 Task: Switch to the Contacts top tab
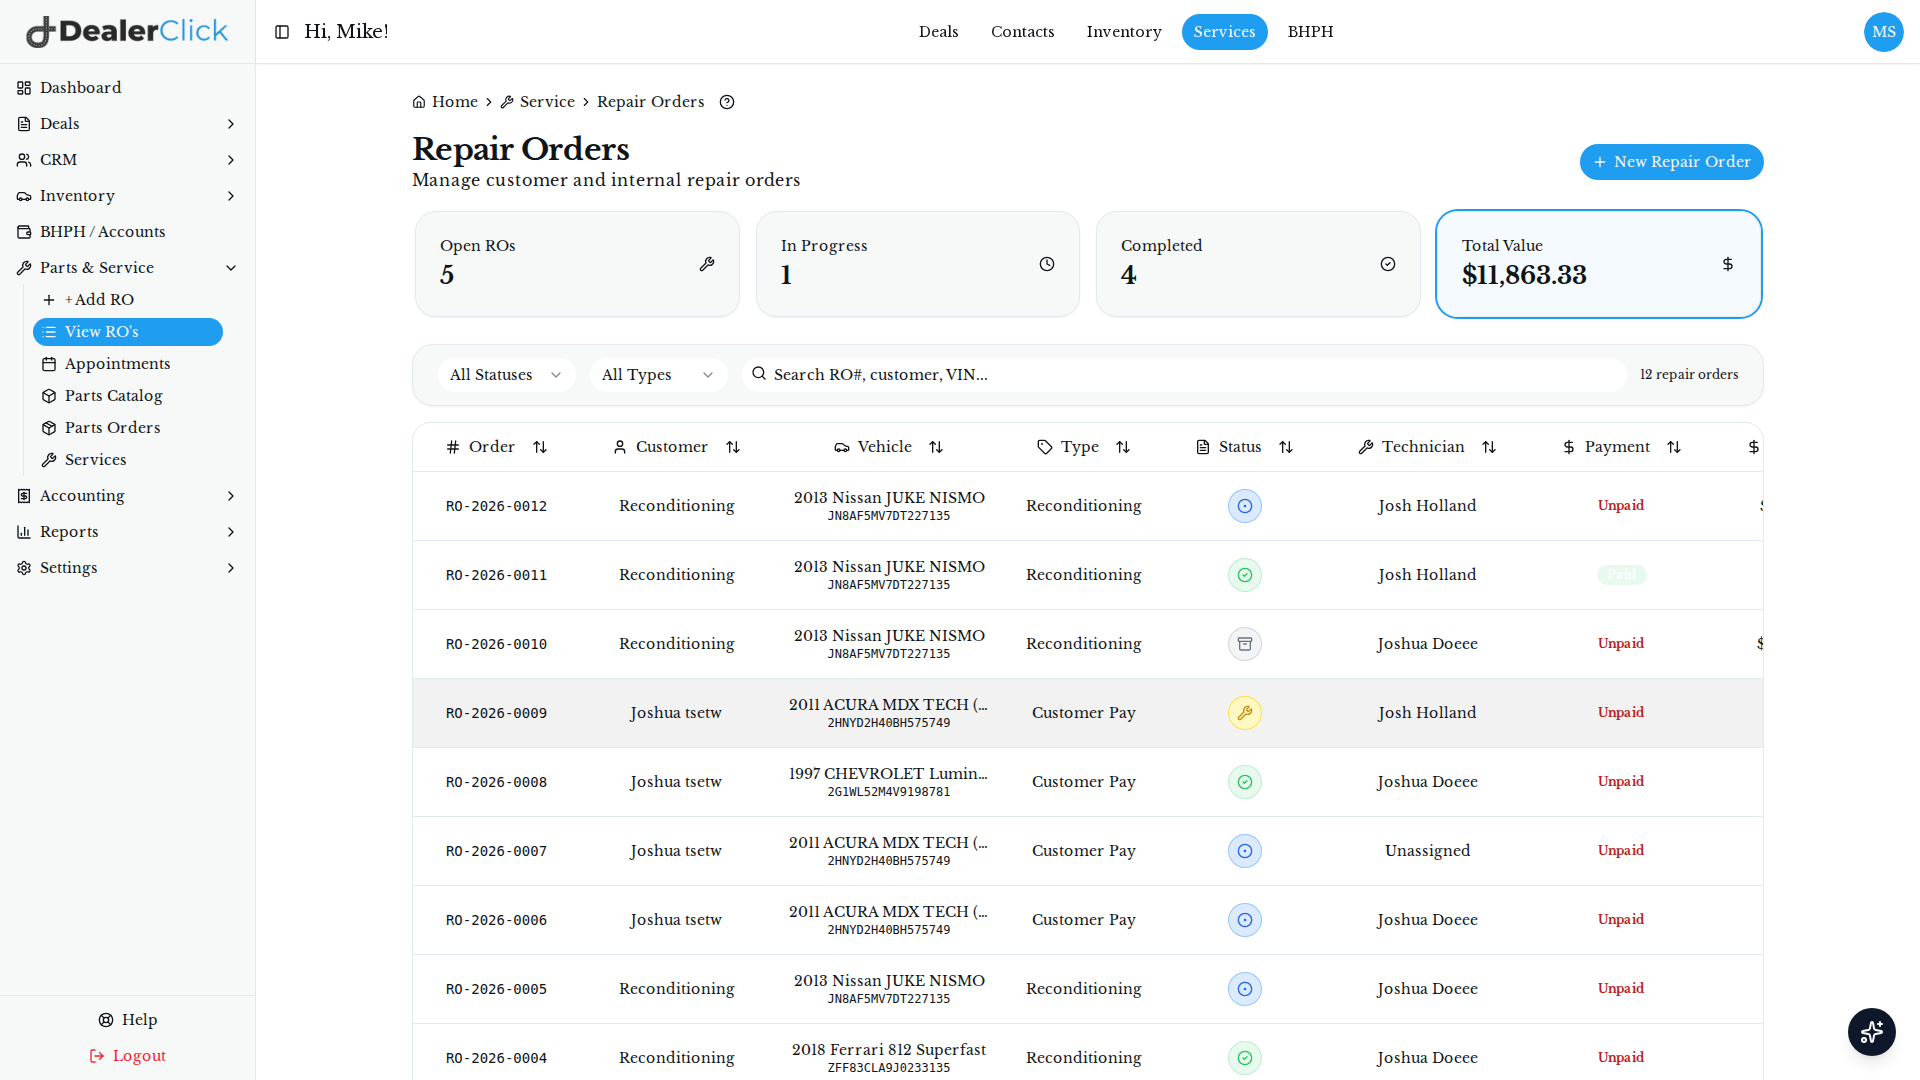click(1022, 32)
